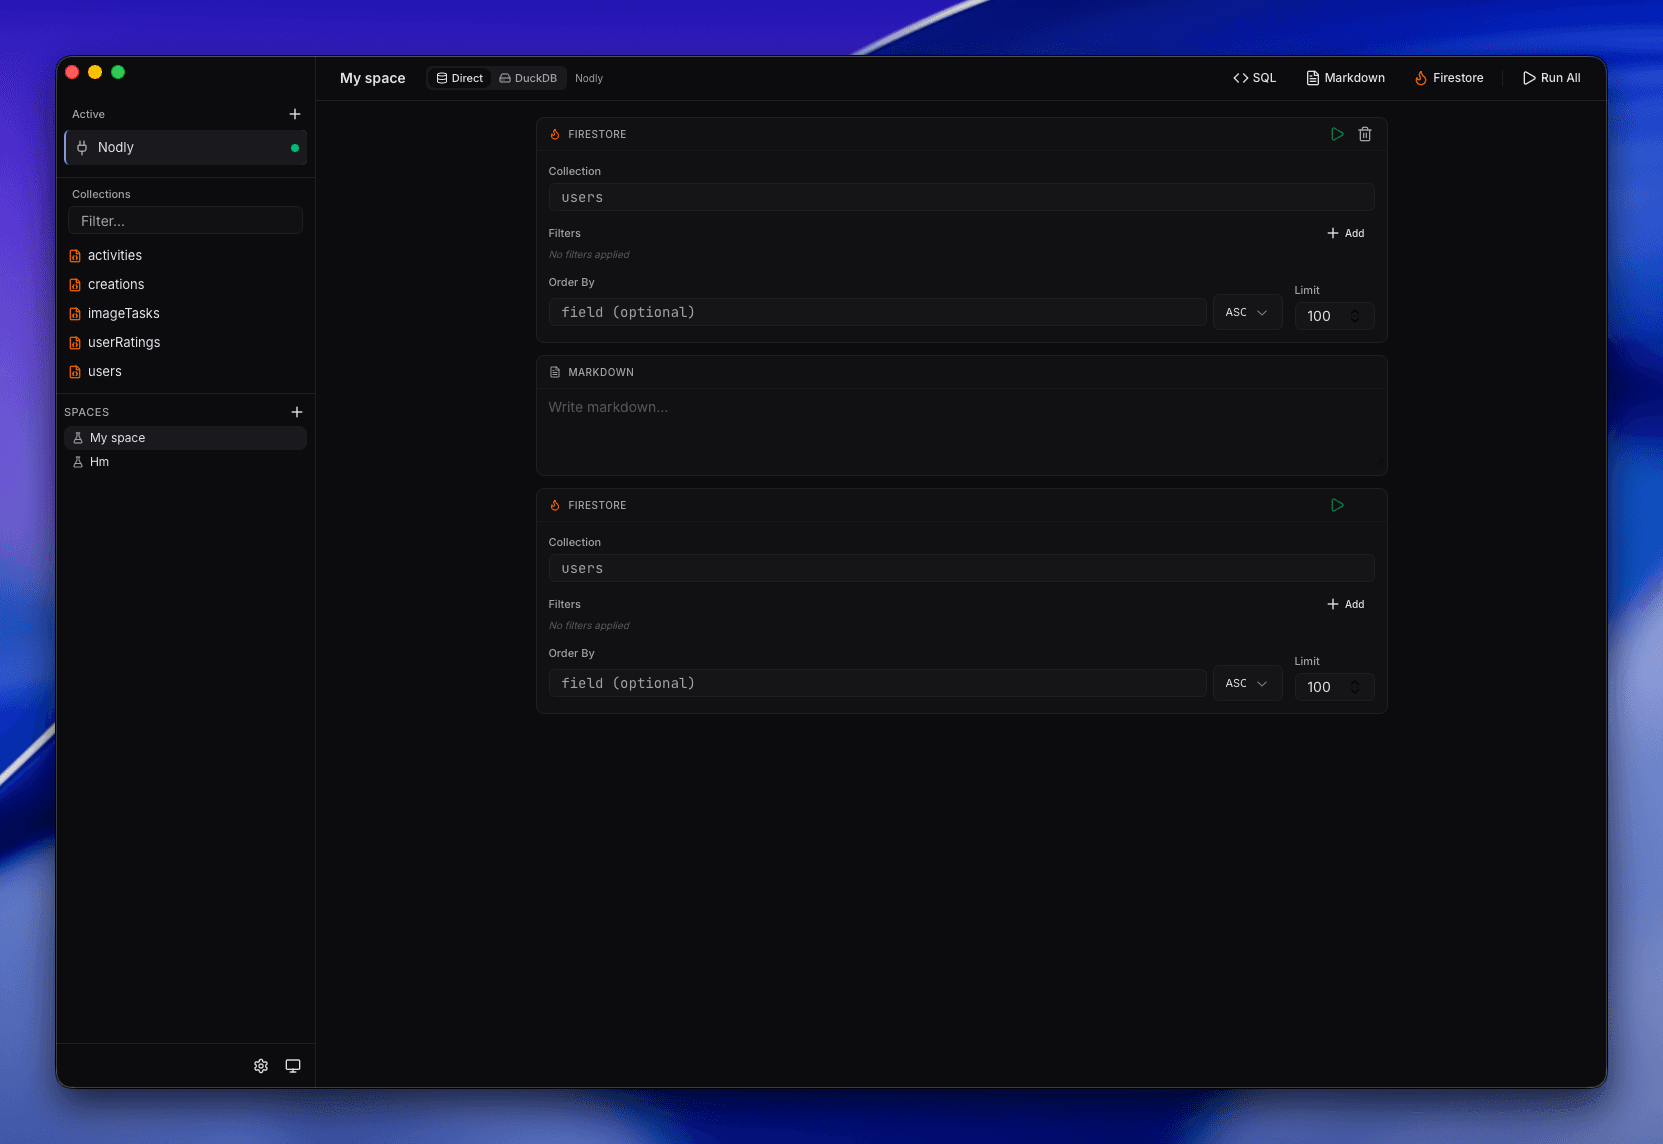Click the monitor icon at bottom left
Image resolution: width=1663 pixels, height=1144 pixels.
point(293,1066)
